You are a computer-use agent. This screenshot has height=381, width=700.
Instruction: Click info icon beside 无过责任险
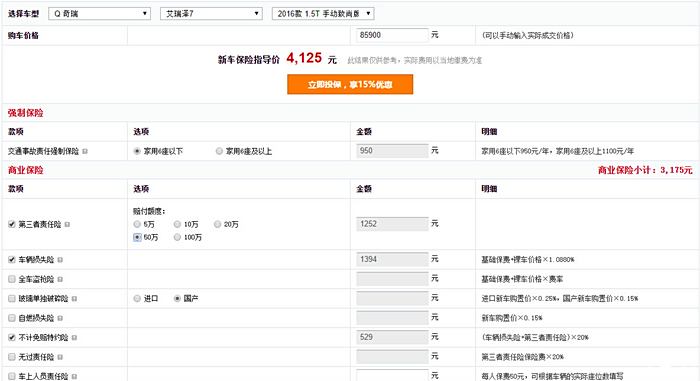click(60, 357)
